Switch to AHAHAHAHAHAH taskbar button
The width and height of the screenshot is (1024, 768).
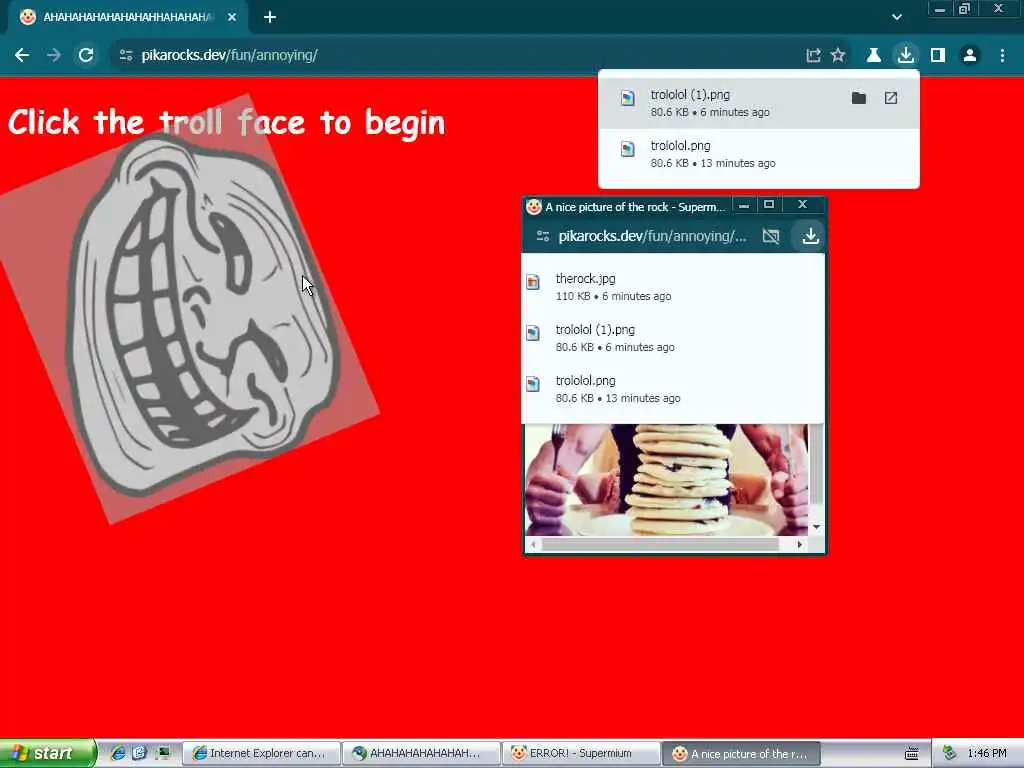(422, 754)
